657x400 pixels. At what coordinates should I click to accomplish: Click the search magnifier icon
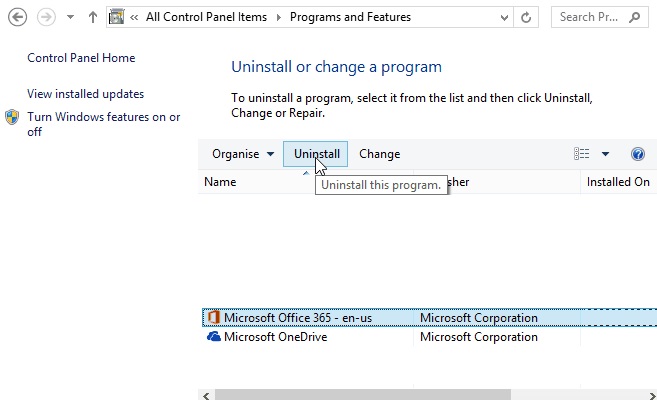point(635,17)
